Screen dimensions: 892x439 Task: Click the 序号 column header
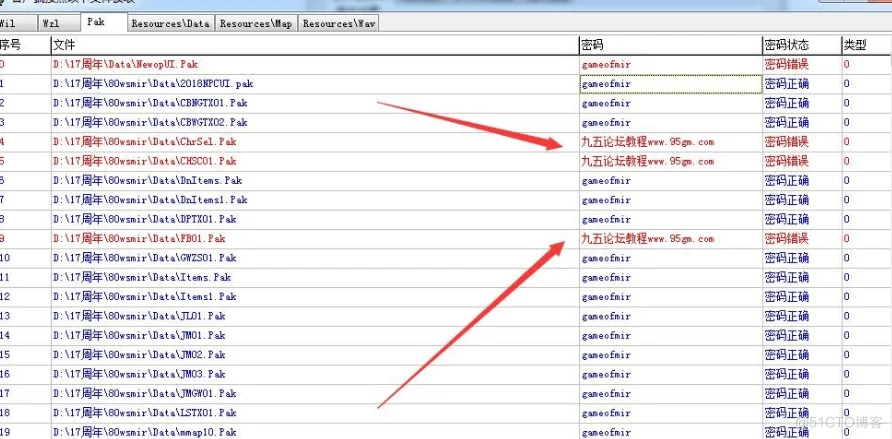pyautogui.click(x=25, y=45)
